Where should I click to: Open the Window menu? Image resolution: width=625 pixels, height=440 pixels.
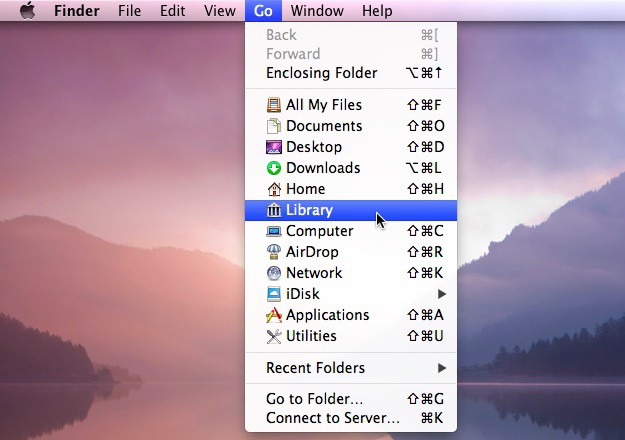317,11
